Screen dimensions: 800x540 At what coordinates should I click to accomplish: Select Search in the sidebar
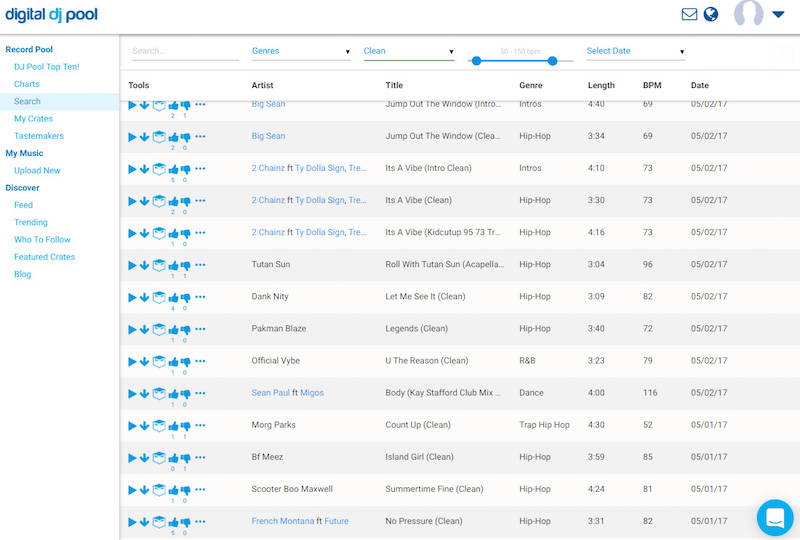pos(27,102)
